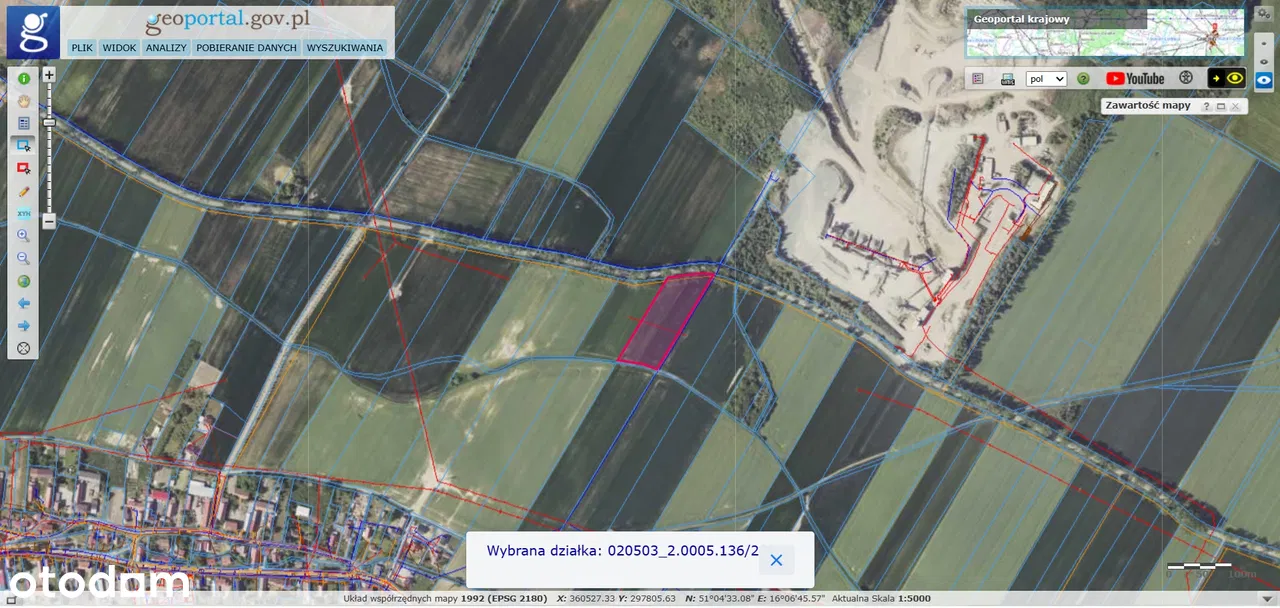
Task: Click the zoom slider handle
Action: pos(49,122)
